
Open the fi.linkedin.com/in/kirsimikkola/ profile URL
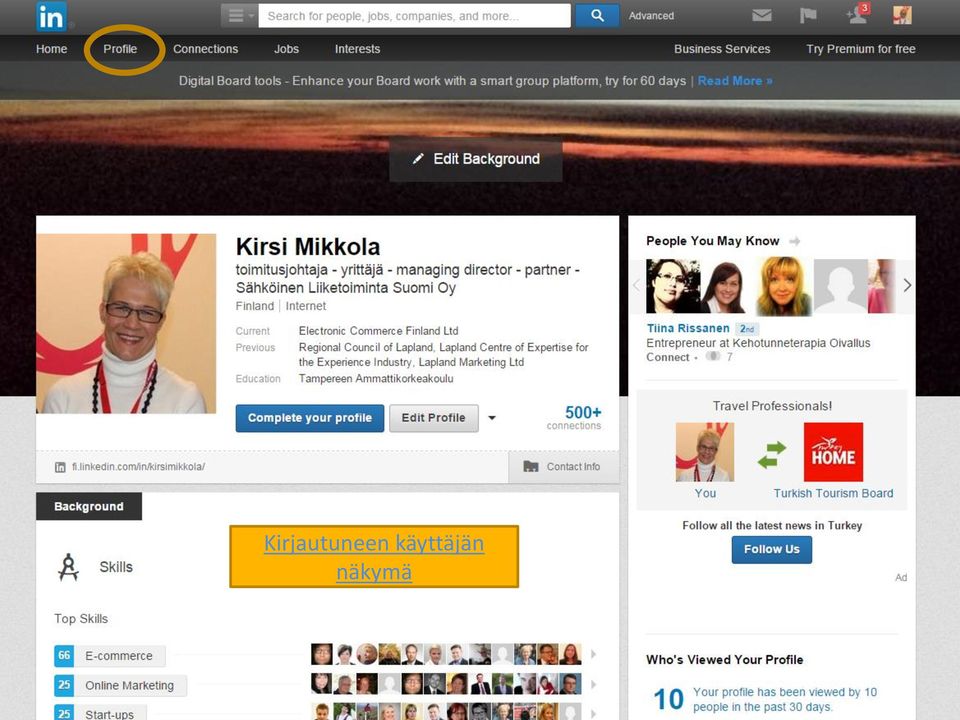[138, 467]
